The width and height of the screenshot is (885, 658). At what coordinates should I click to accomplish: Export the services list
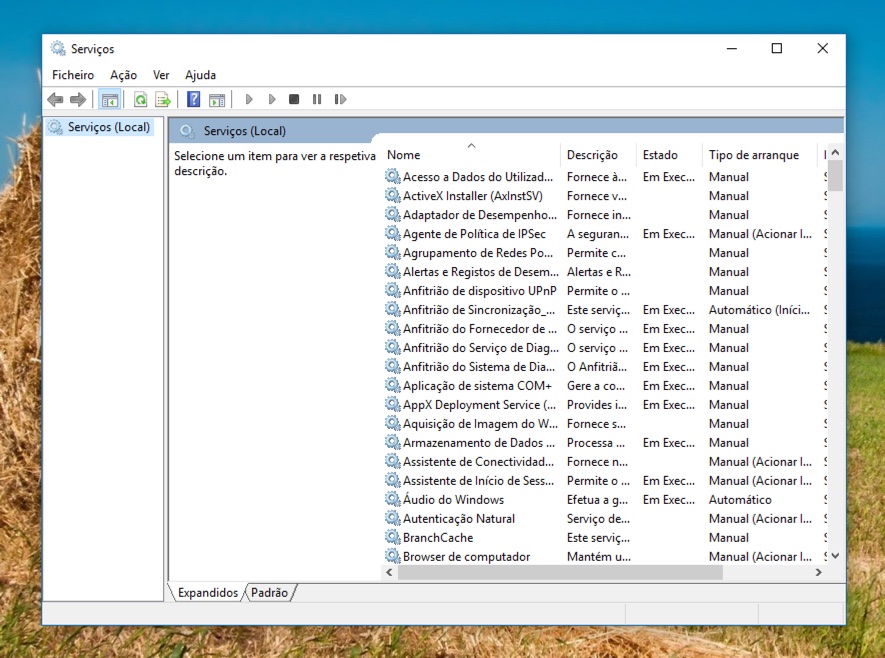(x=162, y=99)
